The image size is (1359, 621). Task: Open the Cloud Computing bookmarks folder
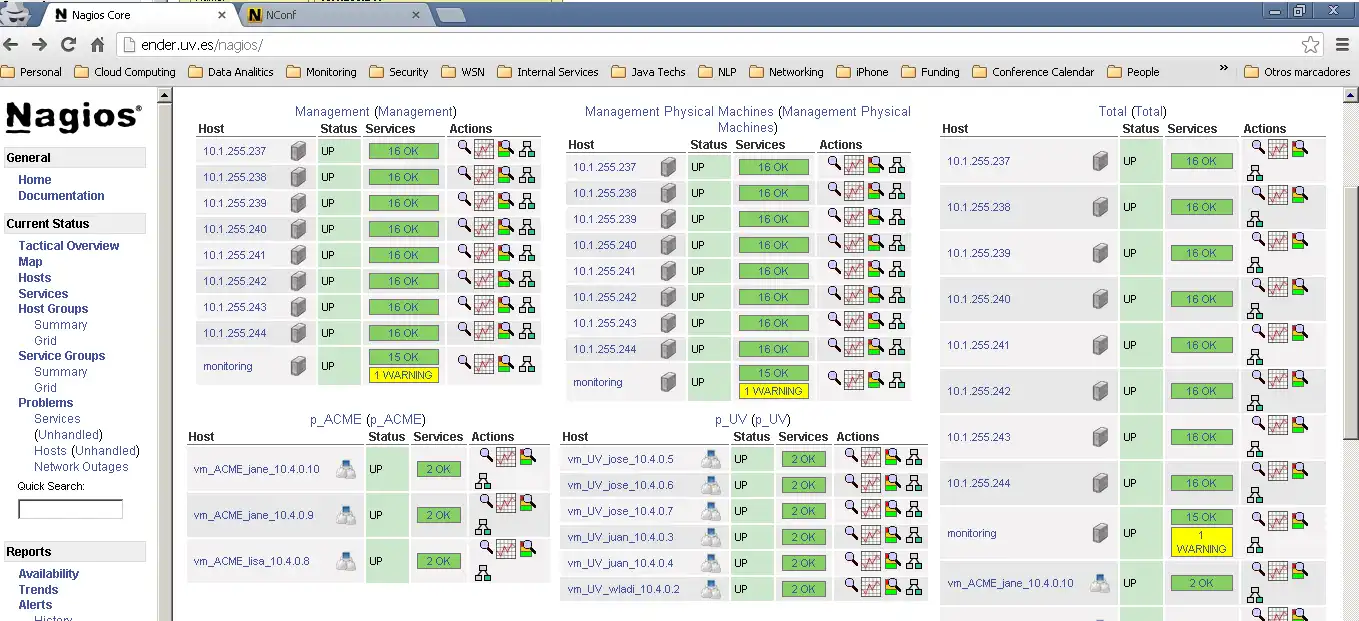coord(125,72)
